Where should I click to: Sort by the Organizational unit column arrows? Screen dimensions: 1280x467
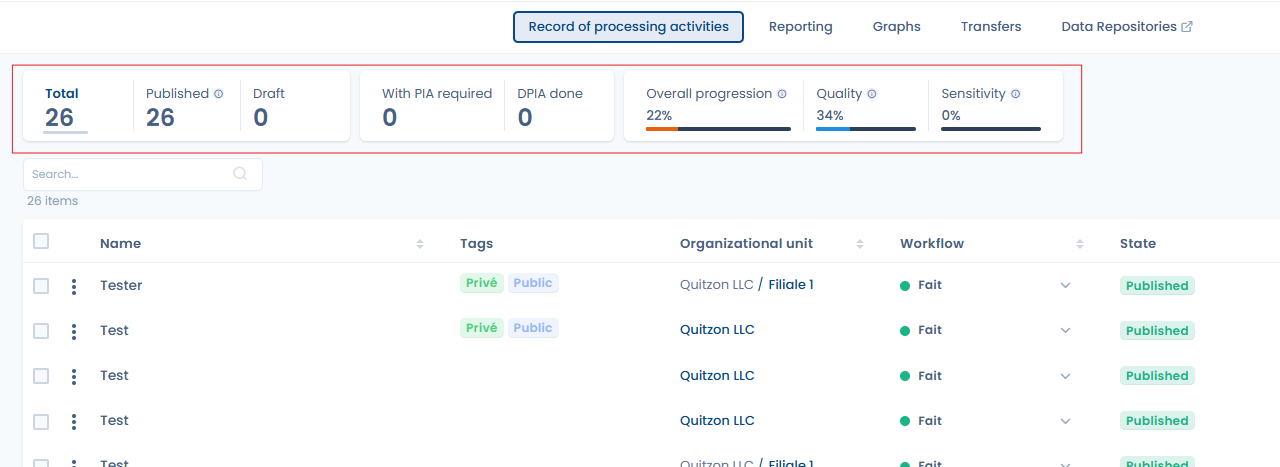[x=860, y=244]
